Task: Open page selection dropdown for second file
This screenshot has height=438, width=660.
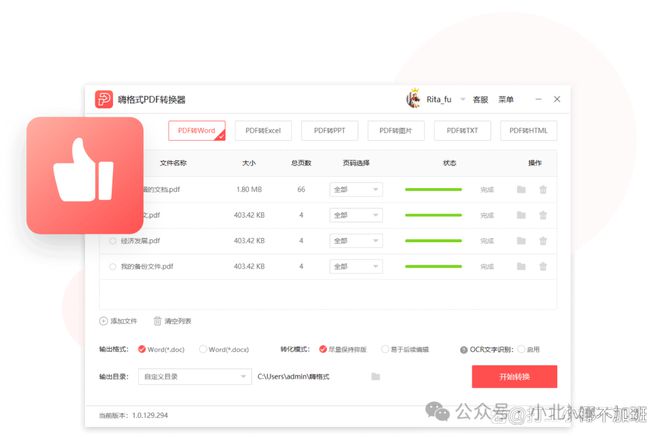Action: point(356,215)
